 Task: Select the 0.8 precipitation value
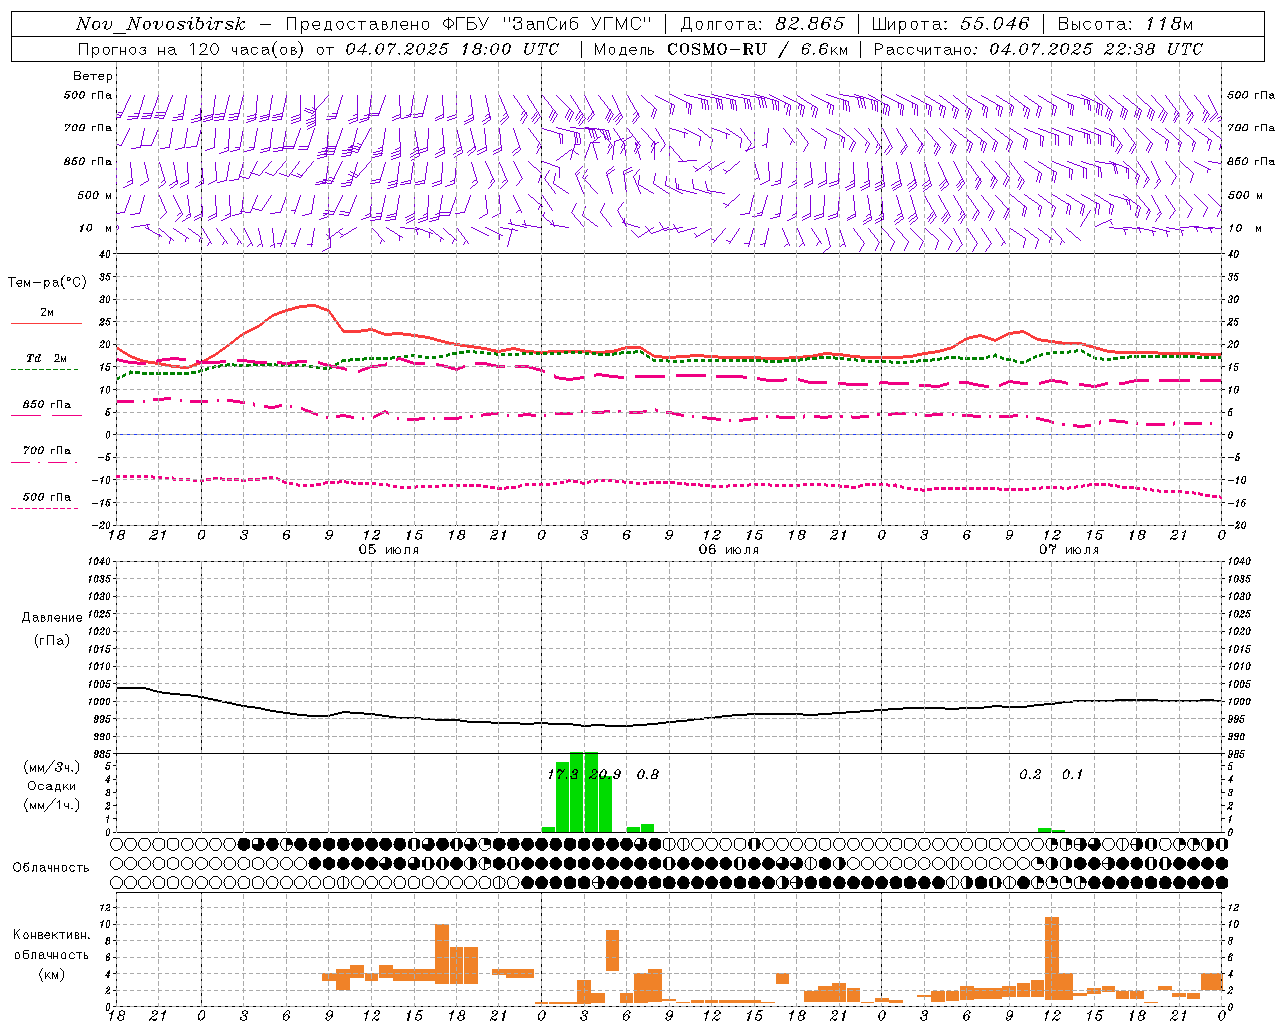click(648, 774)
